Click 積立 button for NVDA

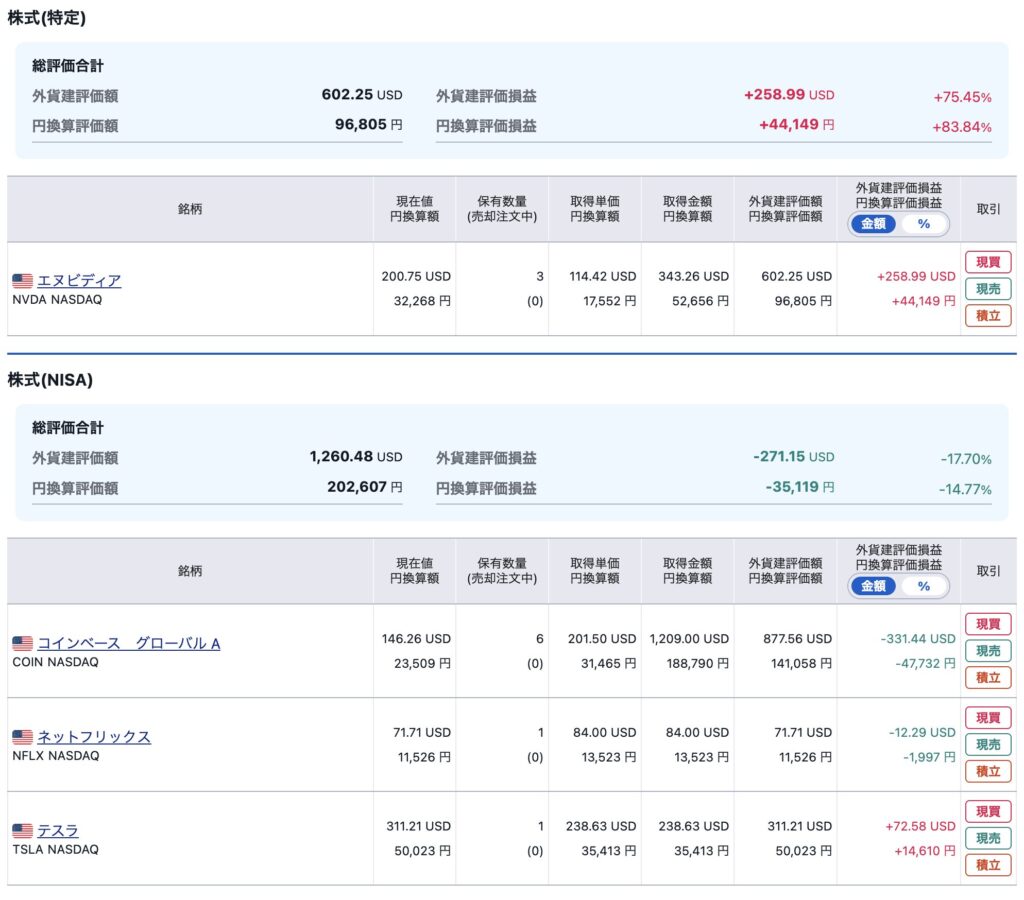[x=988, y=315]
